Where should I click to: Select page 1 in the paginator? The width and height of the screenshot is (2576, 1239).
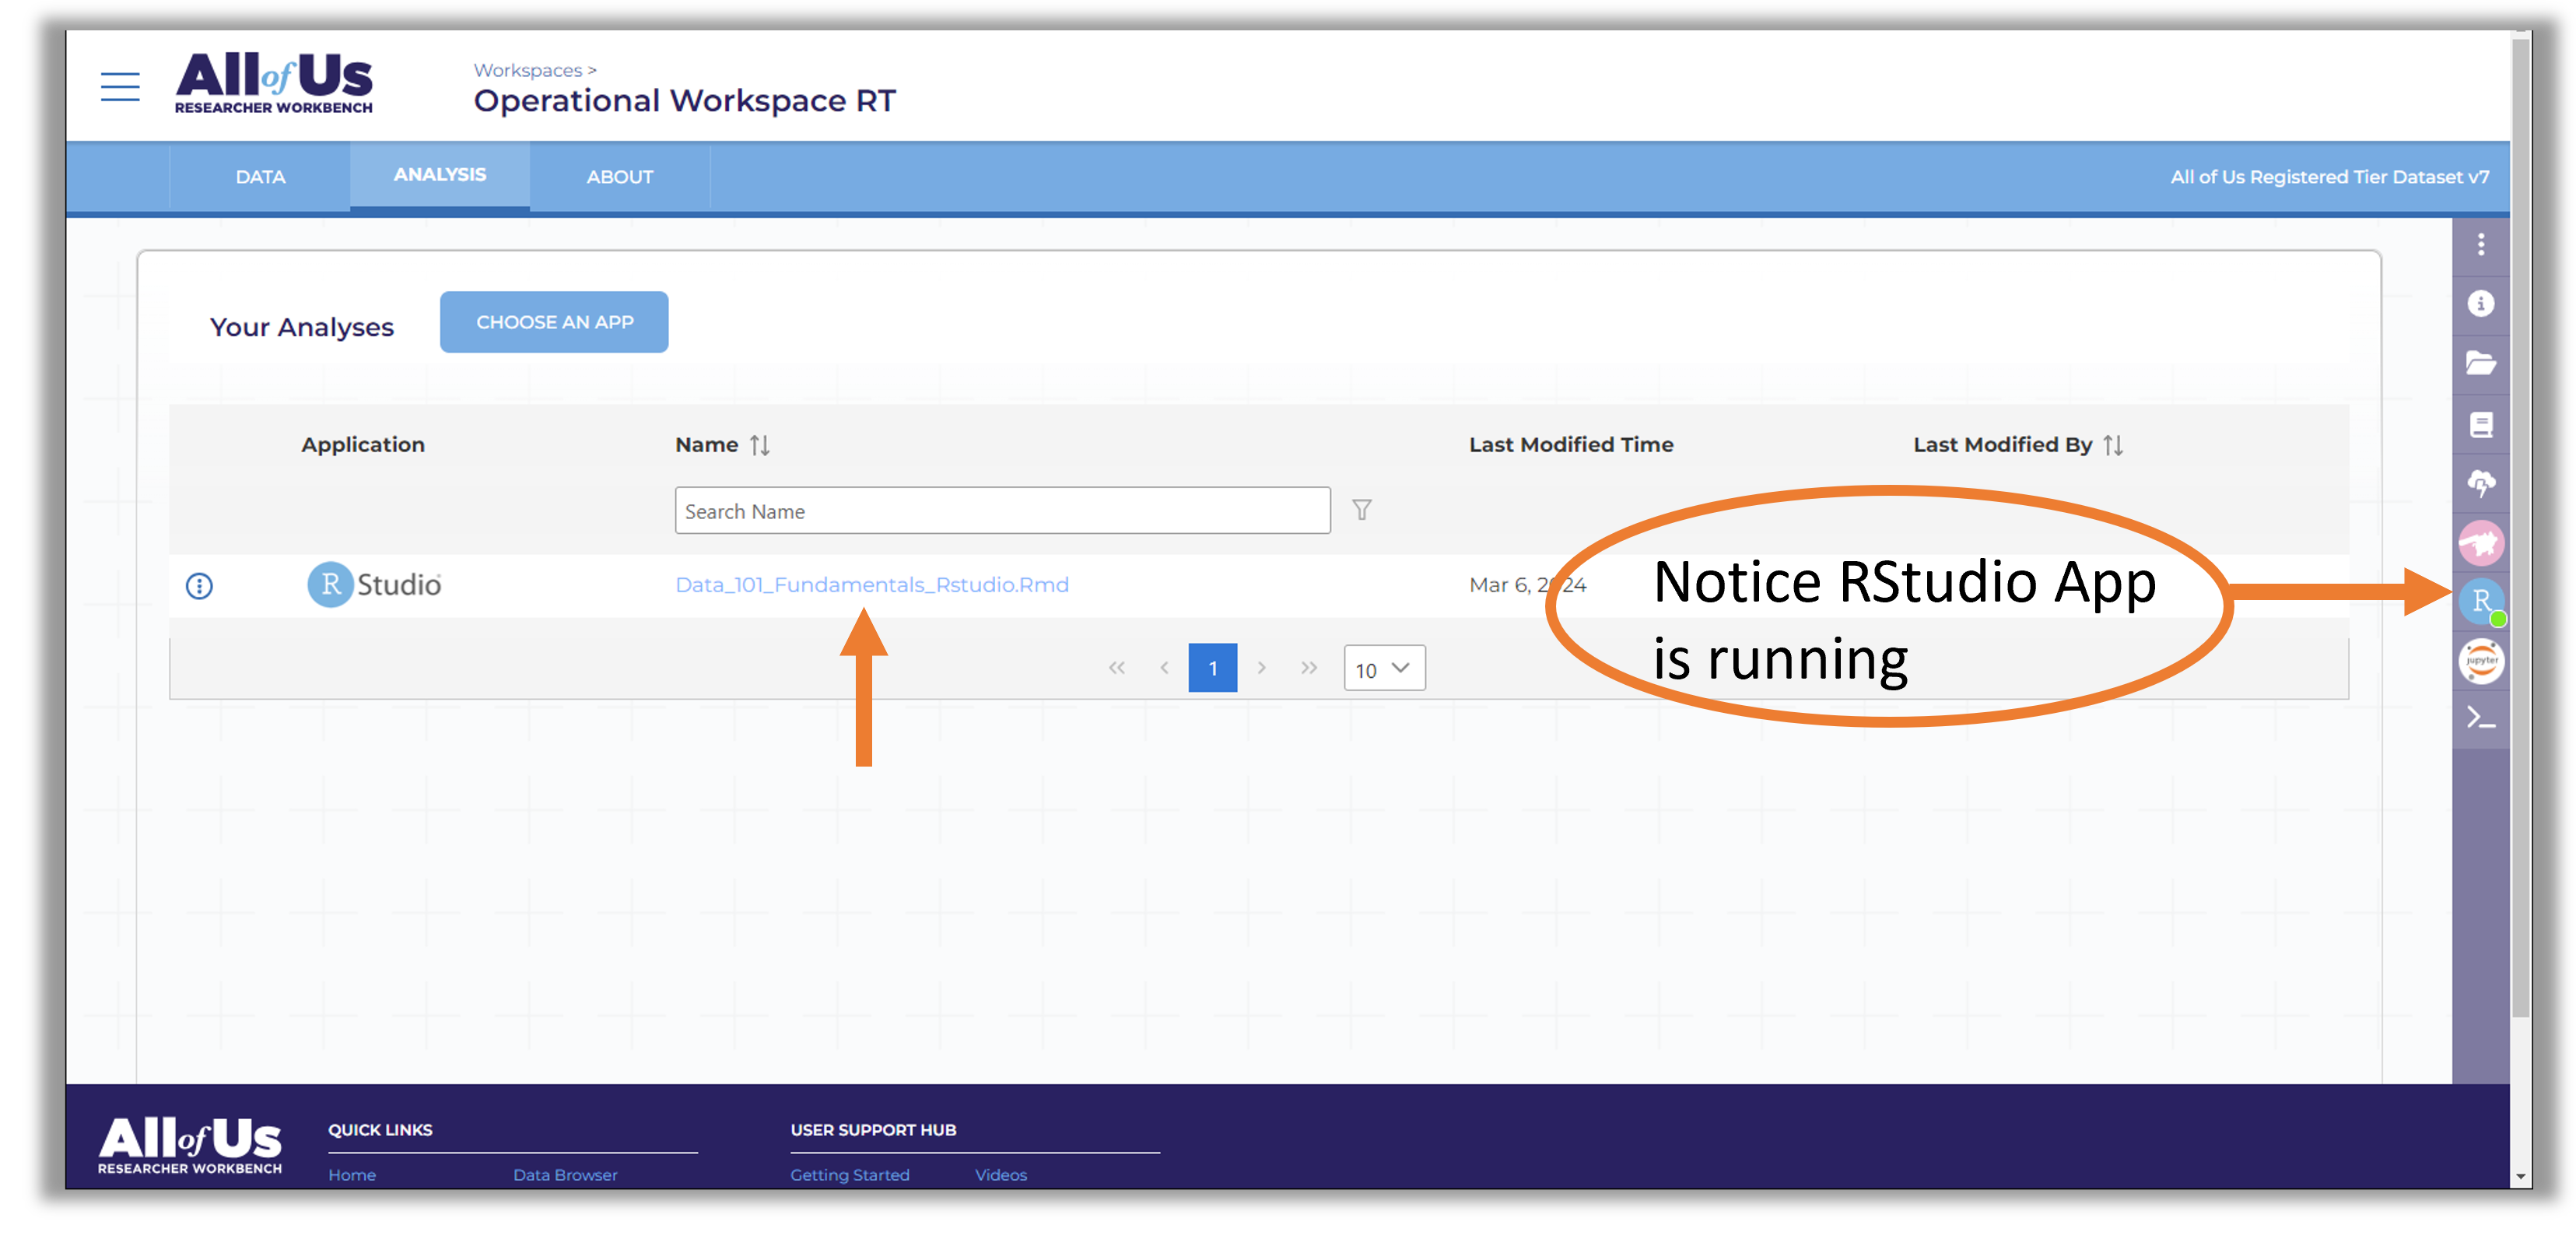pos(1212,667)
